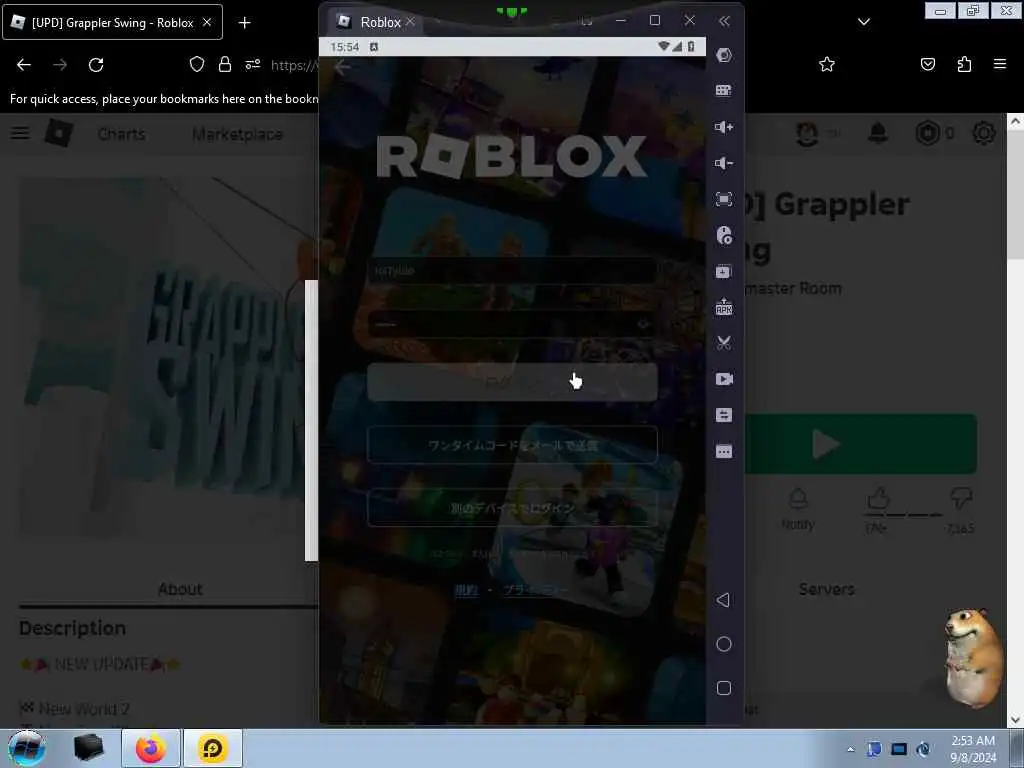Click Firefox icon in taskbar

(x=151, y=748)
